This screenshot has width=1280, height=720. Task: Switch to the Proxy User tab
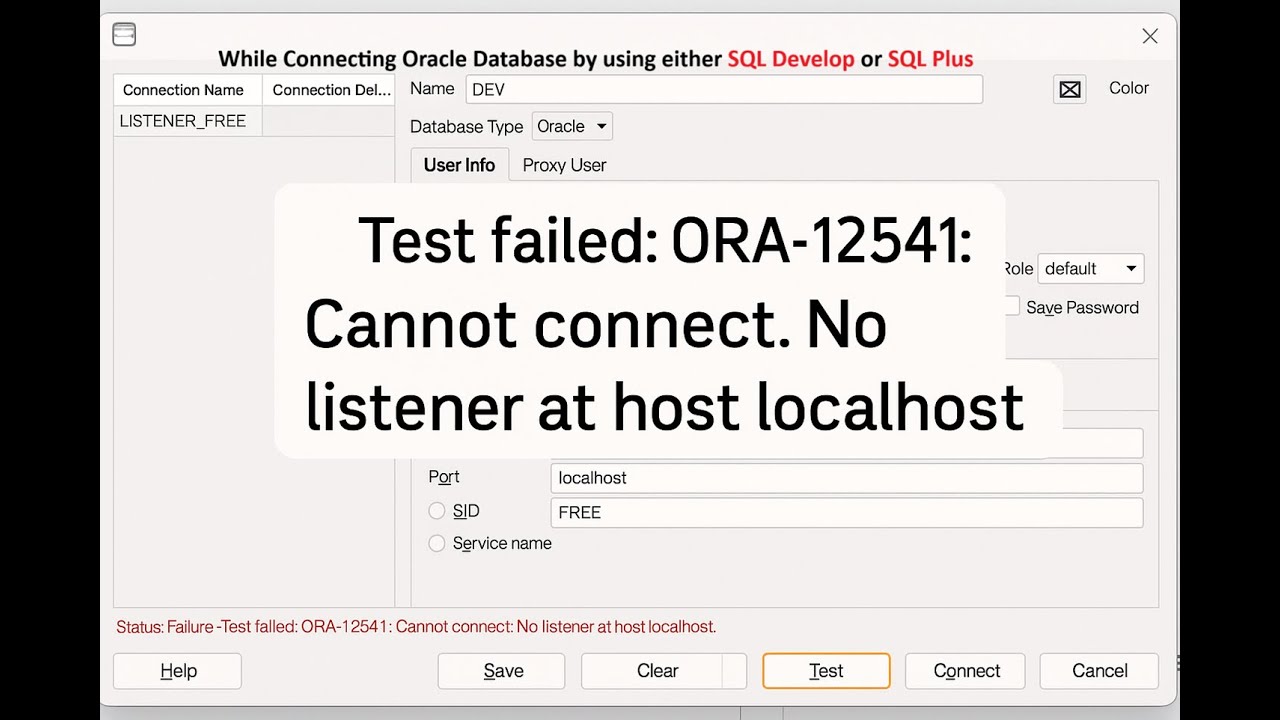click(564, 165)
